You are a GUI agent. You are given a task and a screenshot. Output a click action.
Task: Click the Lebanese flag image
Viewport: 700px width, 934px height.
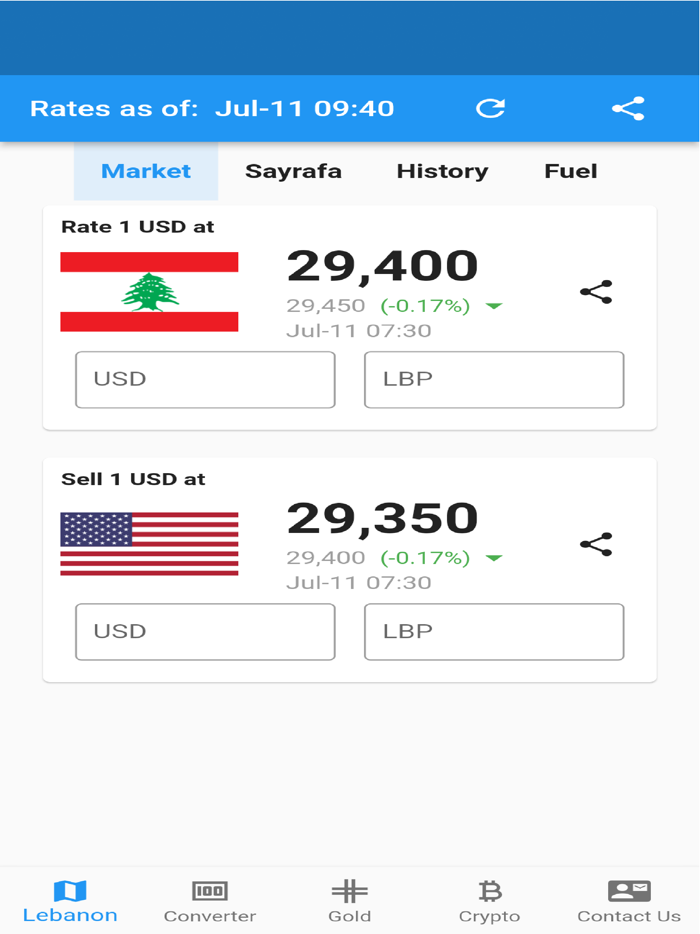(x=150, y=289)
